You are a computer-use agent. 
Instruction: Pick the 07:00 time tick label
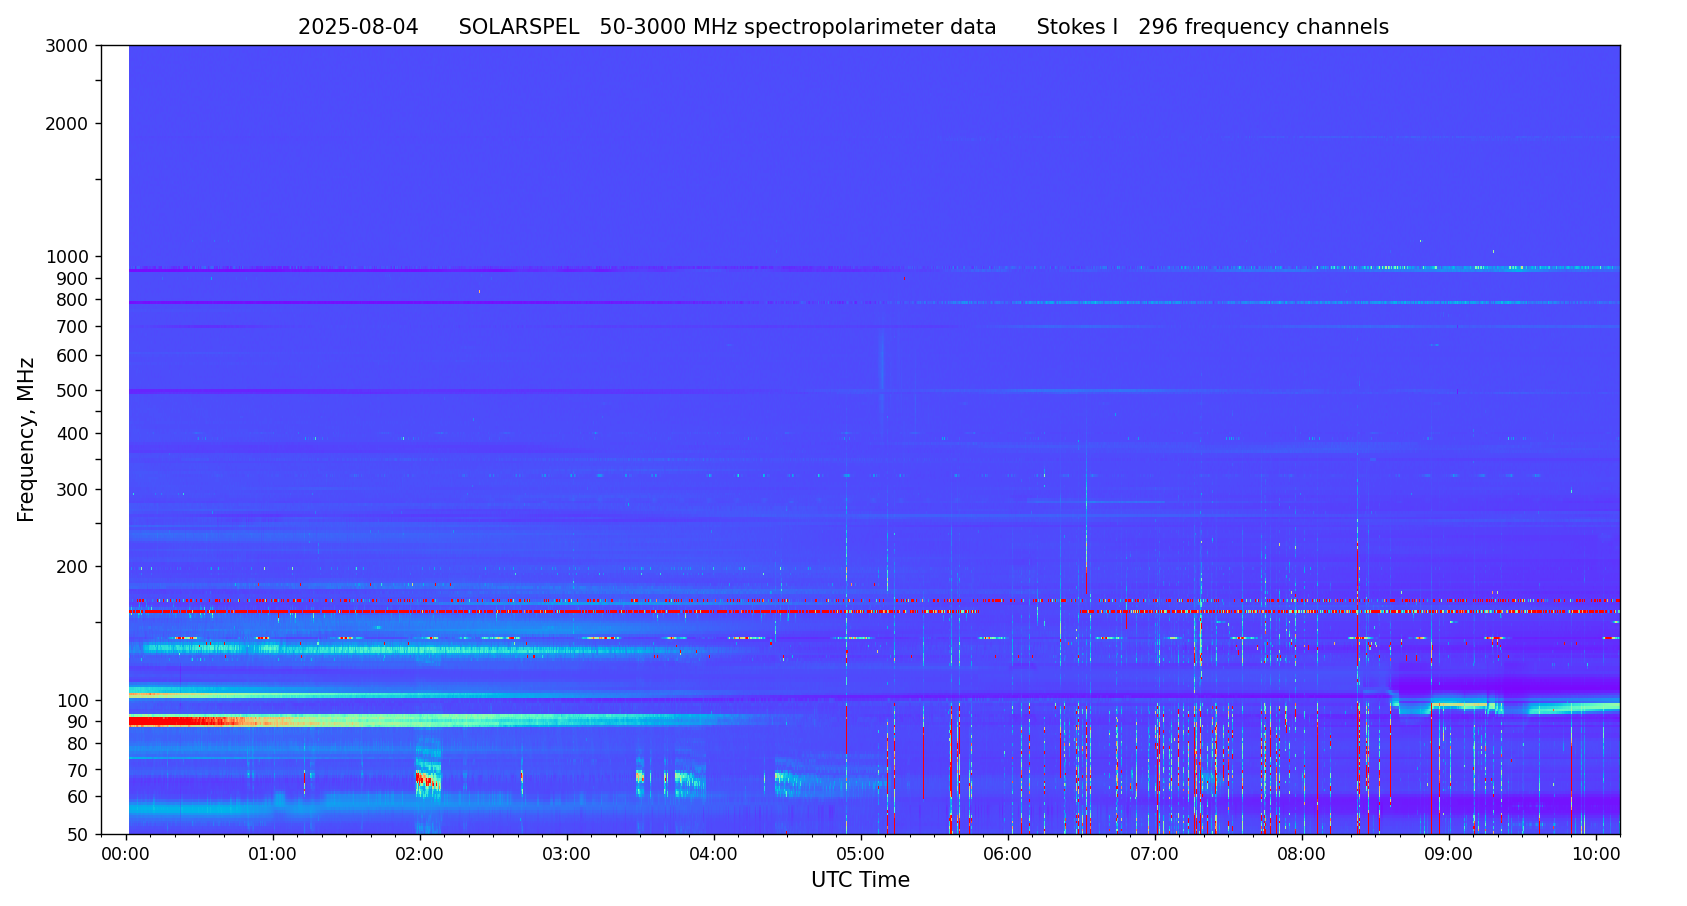1154,854
